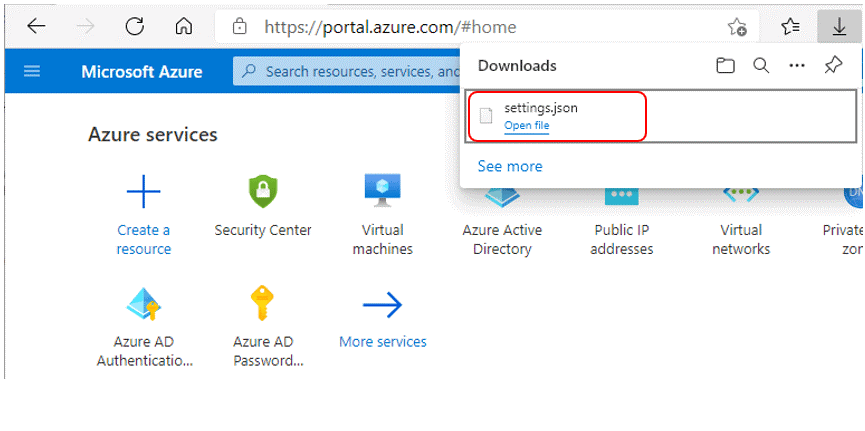The image size is (865, 431).
Task: Click the Virtual machines label
Action: point(382,239)
